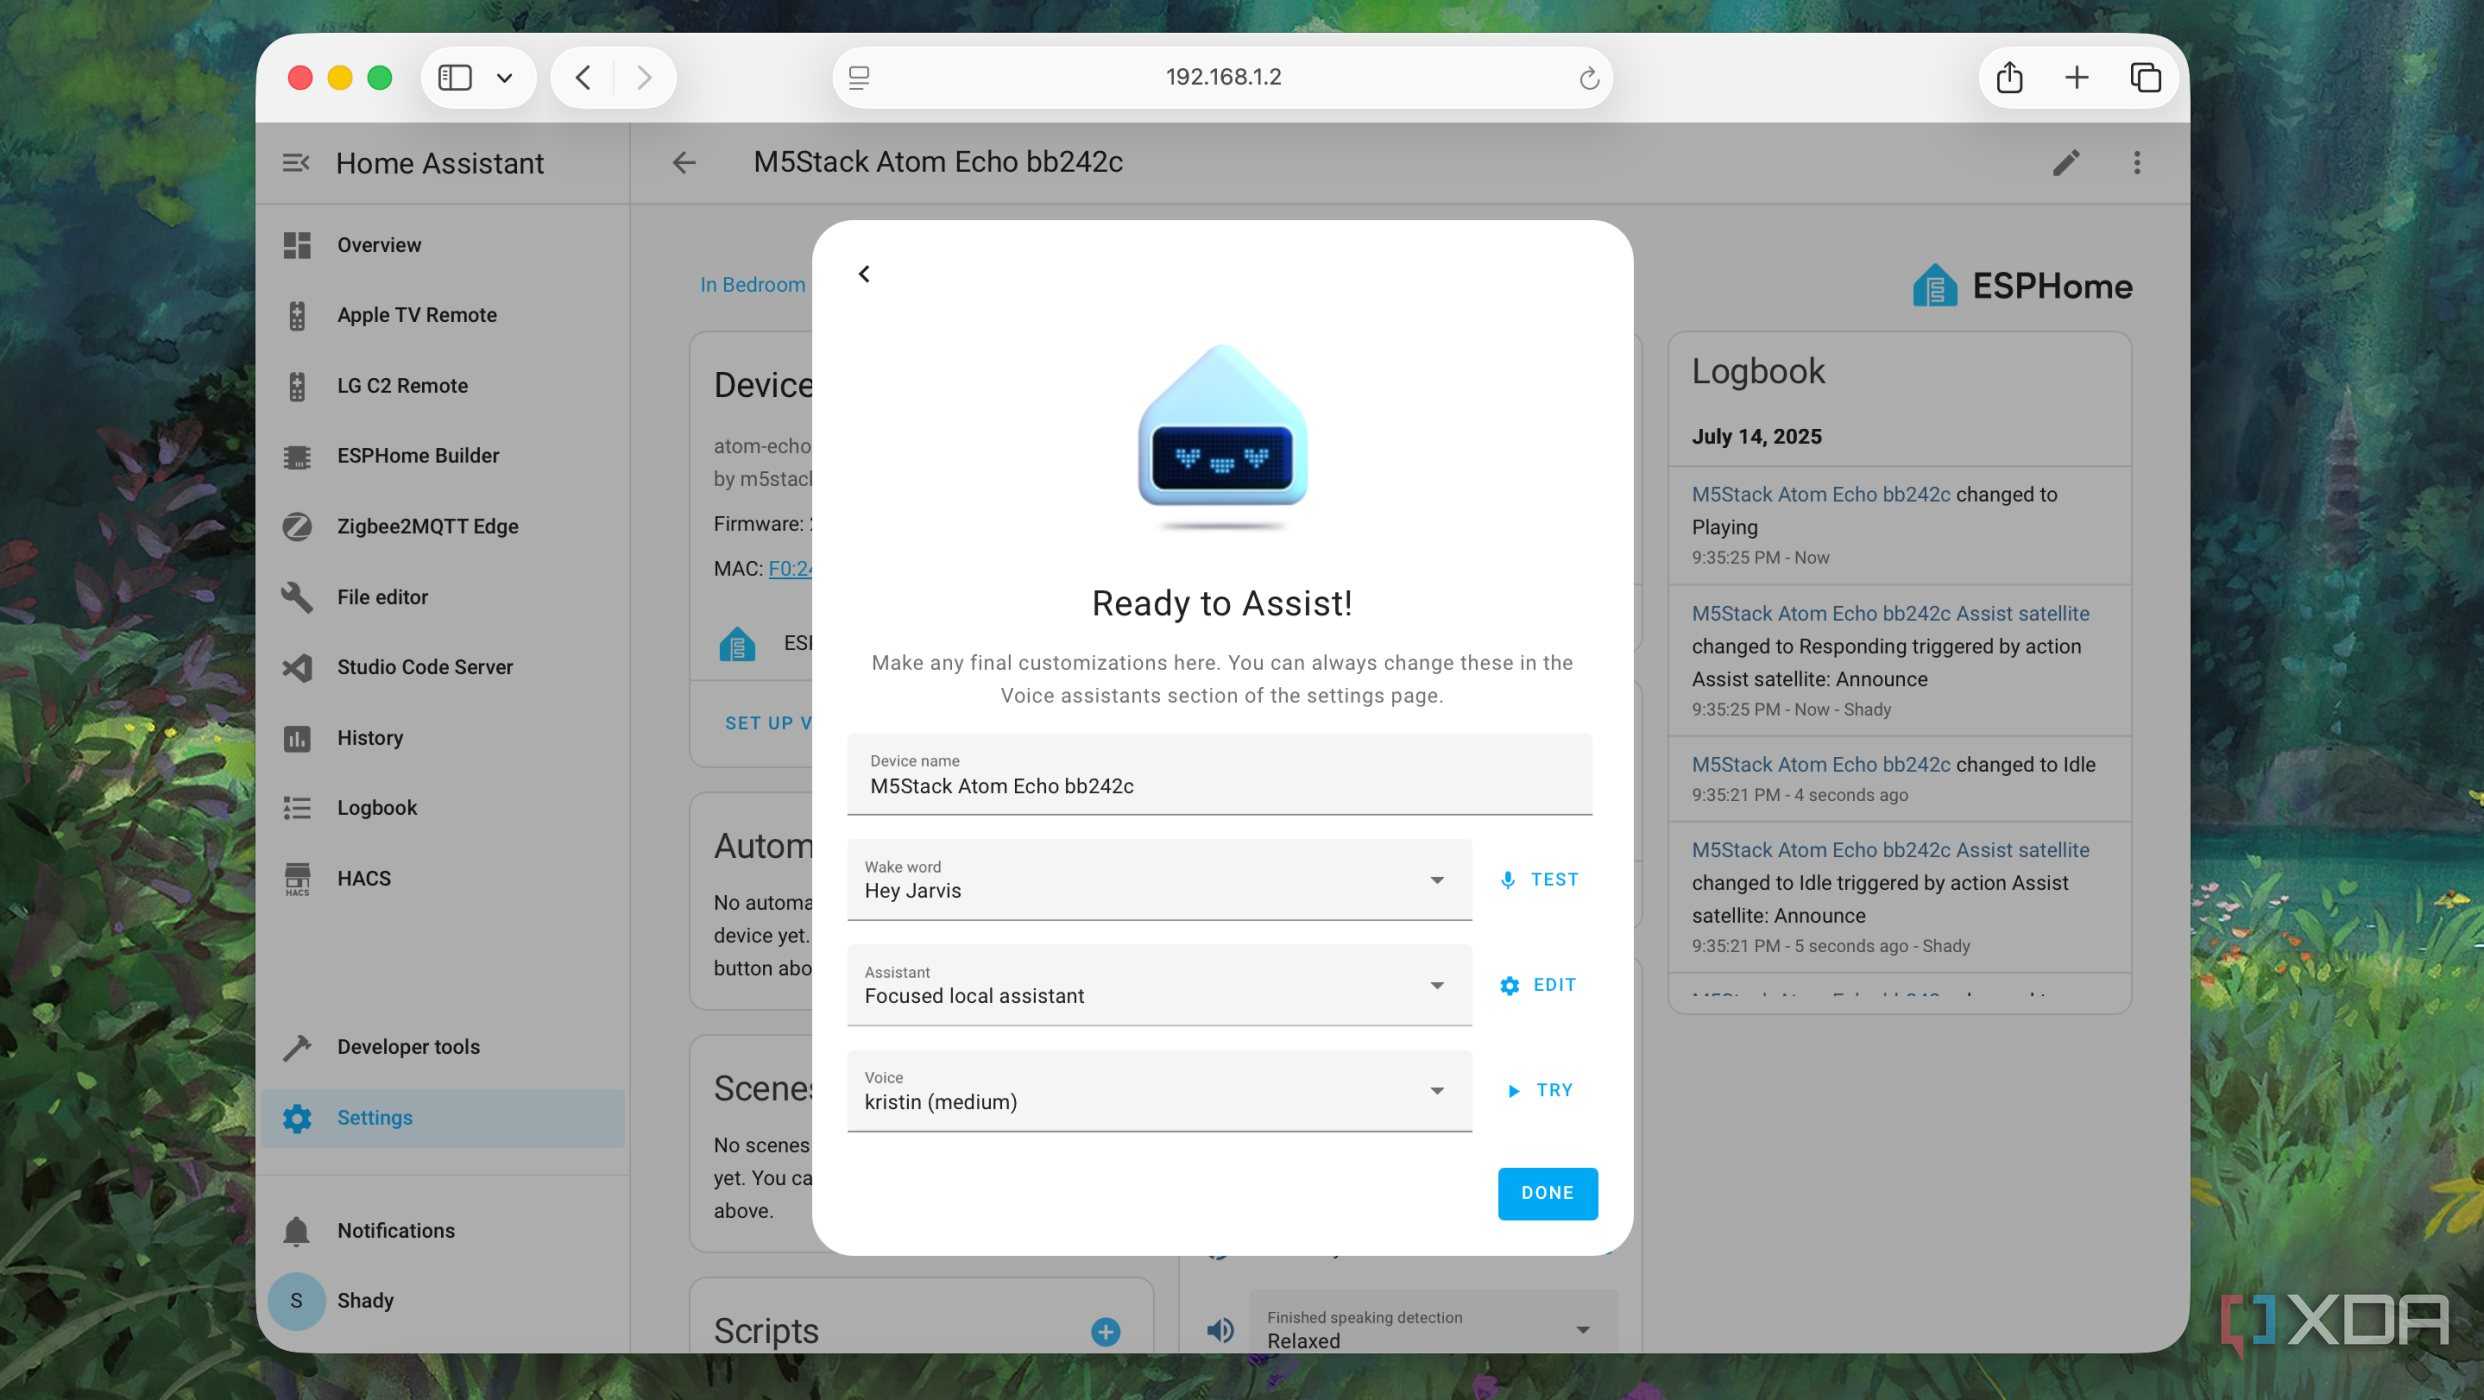
Task: Edit device with pencil icon
Action: tap(2066, 163)
